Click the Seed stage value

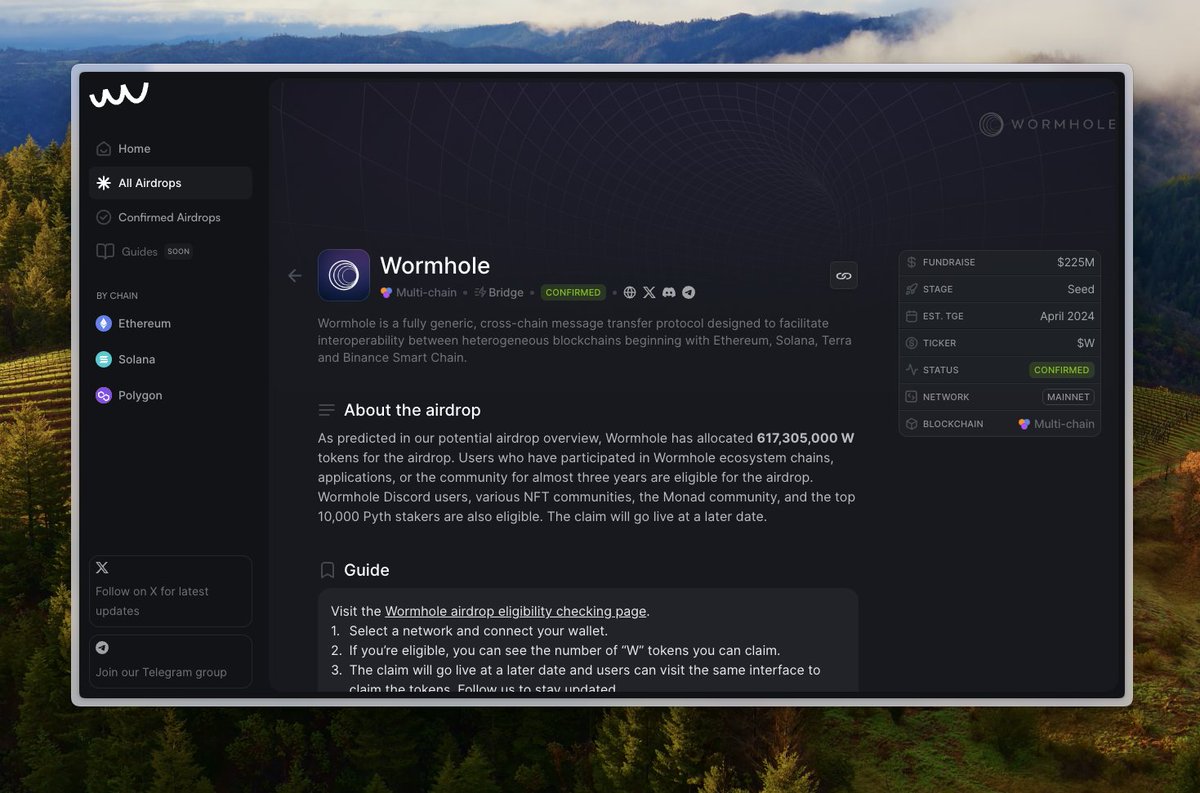pyautogui.click(x=1081, y=289)
